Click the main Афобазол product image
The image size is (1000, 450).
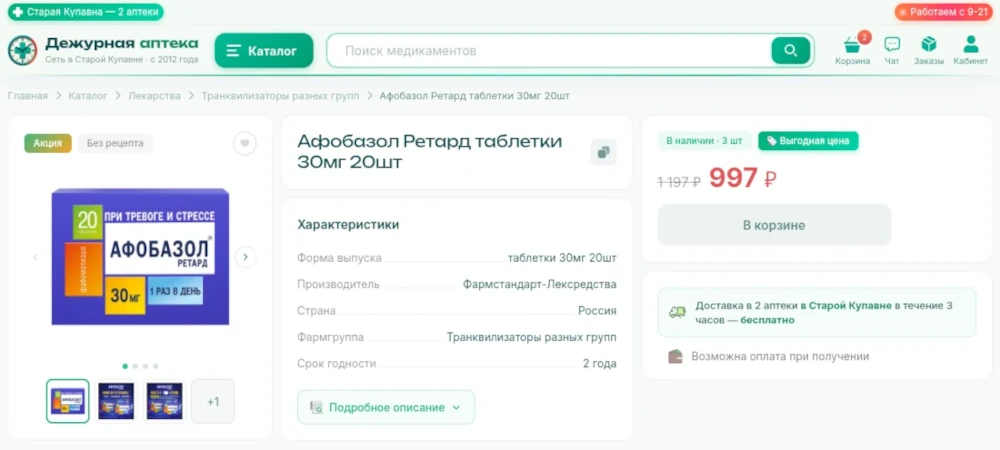click(x=140, y=256)
